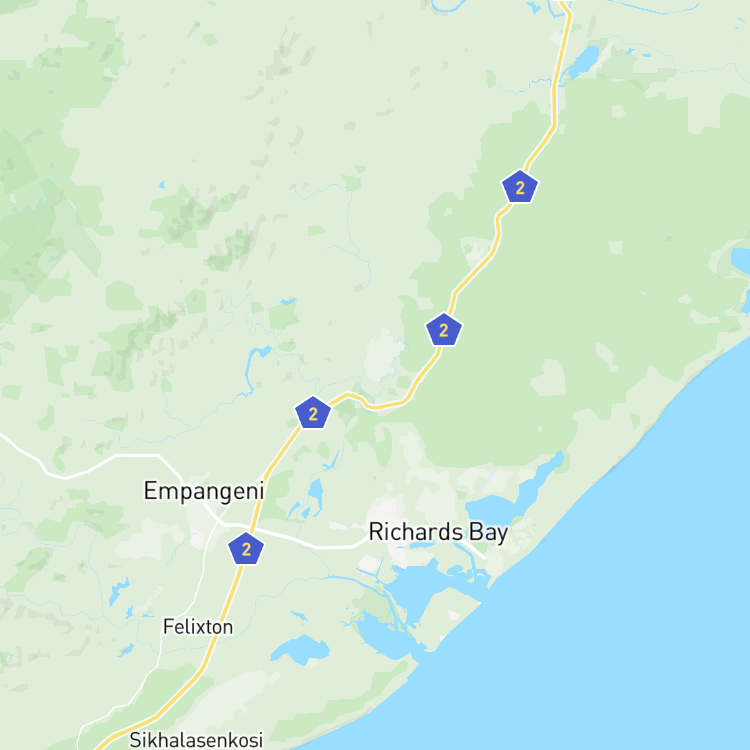Select the lake northeast of Richards Bay label
Viewport: 750px width, 750px height.
514,495
